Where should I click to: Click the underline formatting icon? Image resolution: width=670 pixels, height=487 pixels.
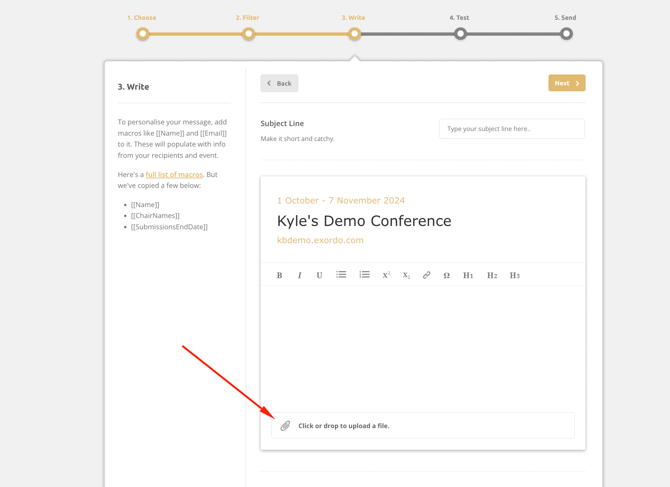pos(319,275)
